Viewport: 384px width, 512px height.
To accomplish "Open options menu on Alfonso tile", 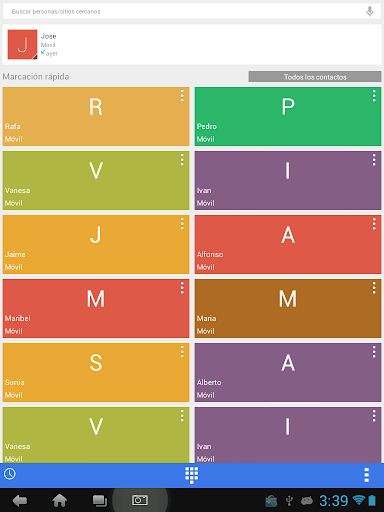I will click(x=374, y=224).
